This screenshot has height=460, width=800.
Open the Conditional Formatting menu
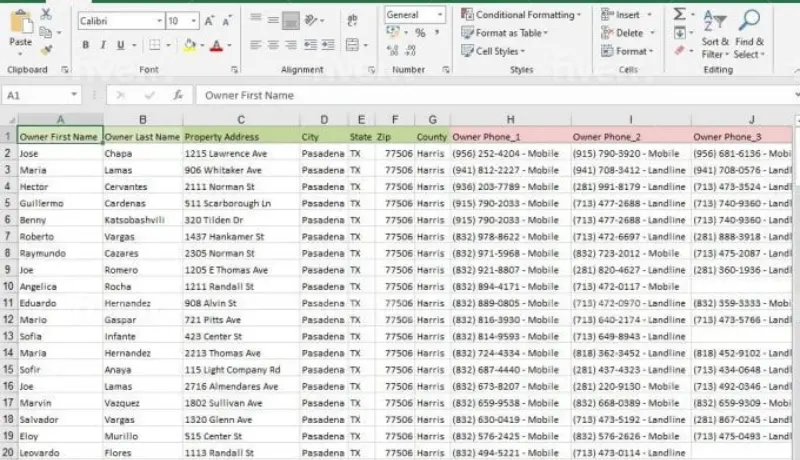[521, 14]
